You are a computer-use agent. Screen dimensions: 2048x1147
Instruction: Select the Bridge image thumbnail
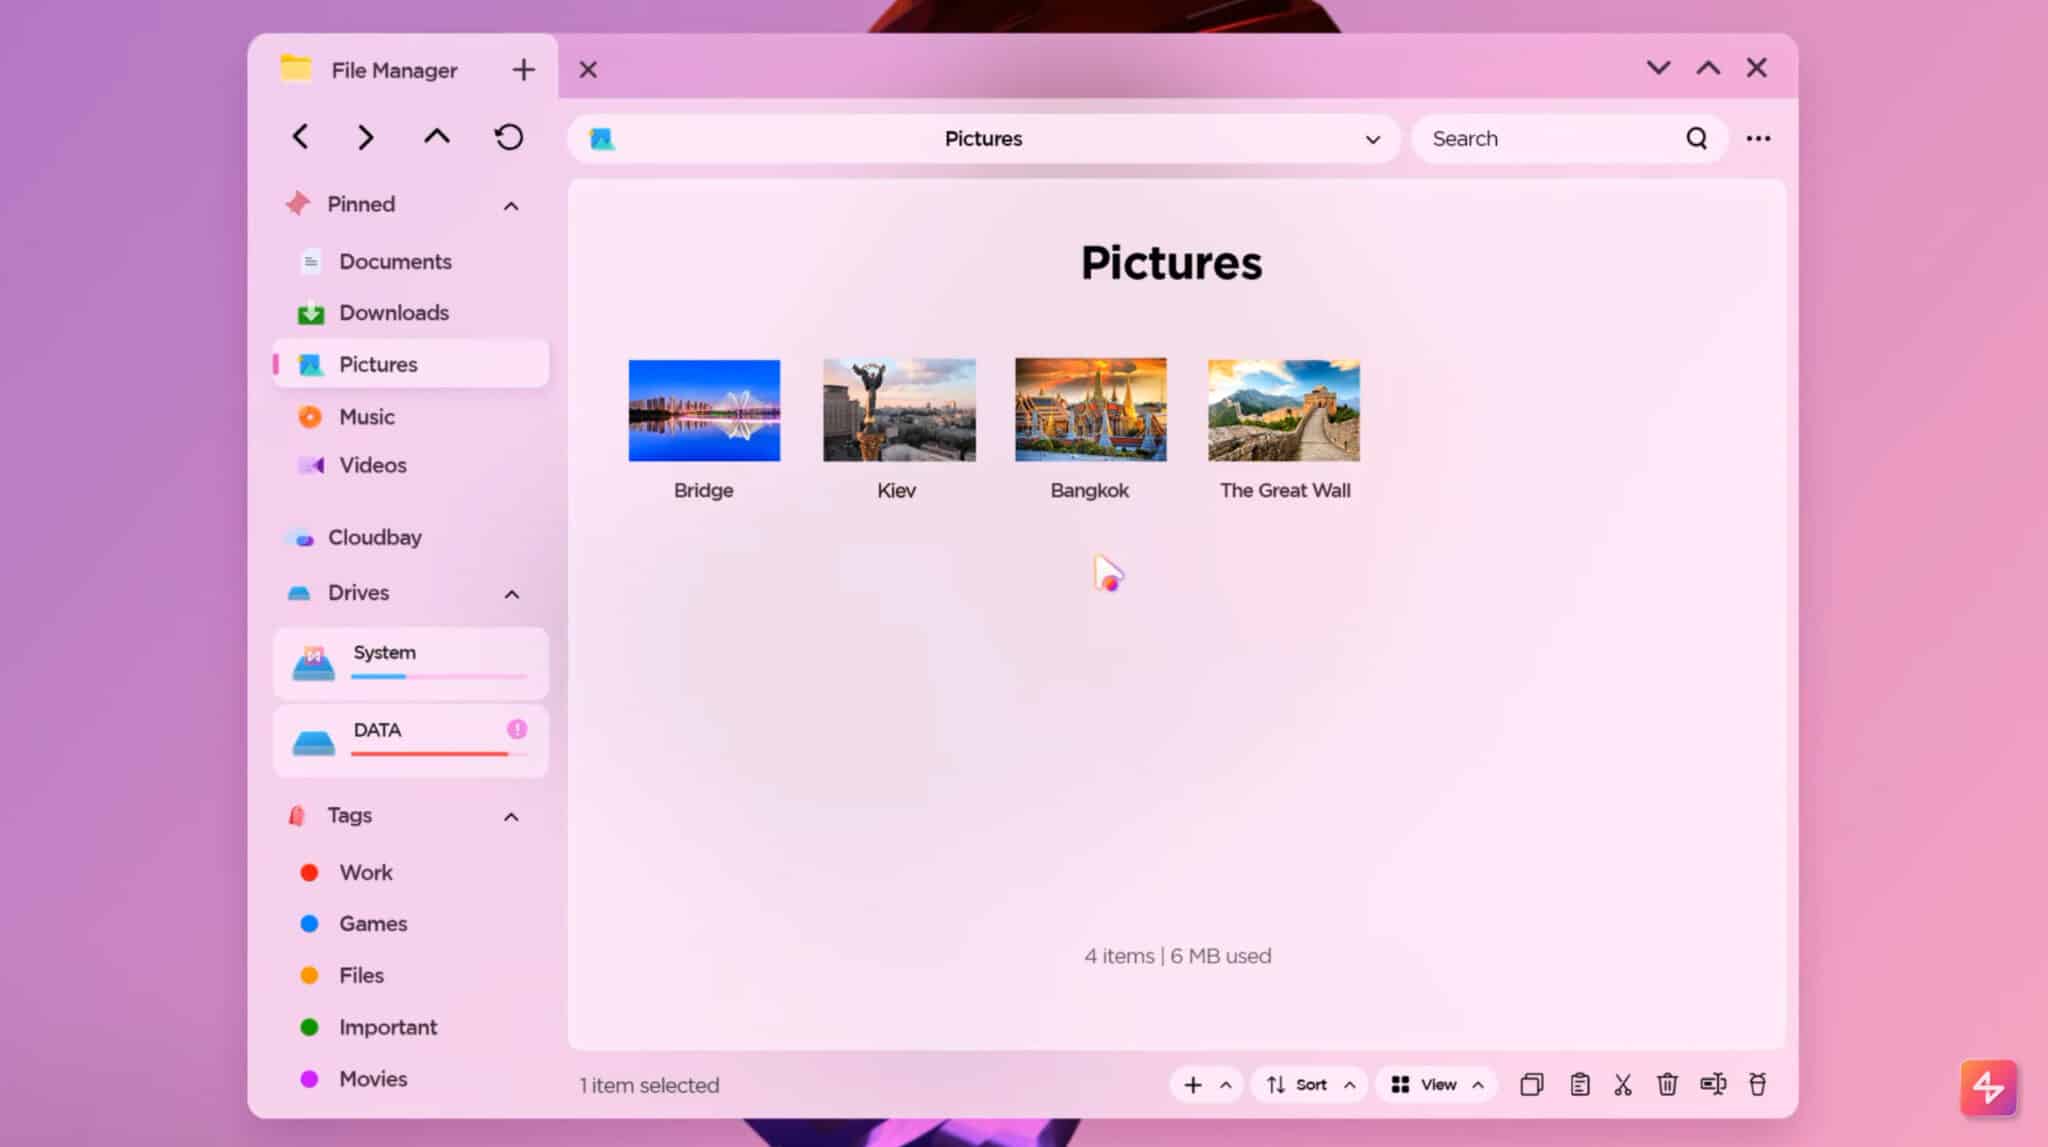click(x=704, y=409)
